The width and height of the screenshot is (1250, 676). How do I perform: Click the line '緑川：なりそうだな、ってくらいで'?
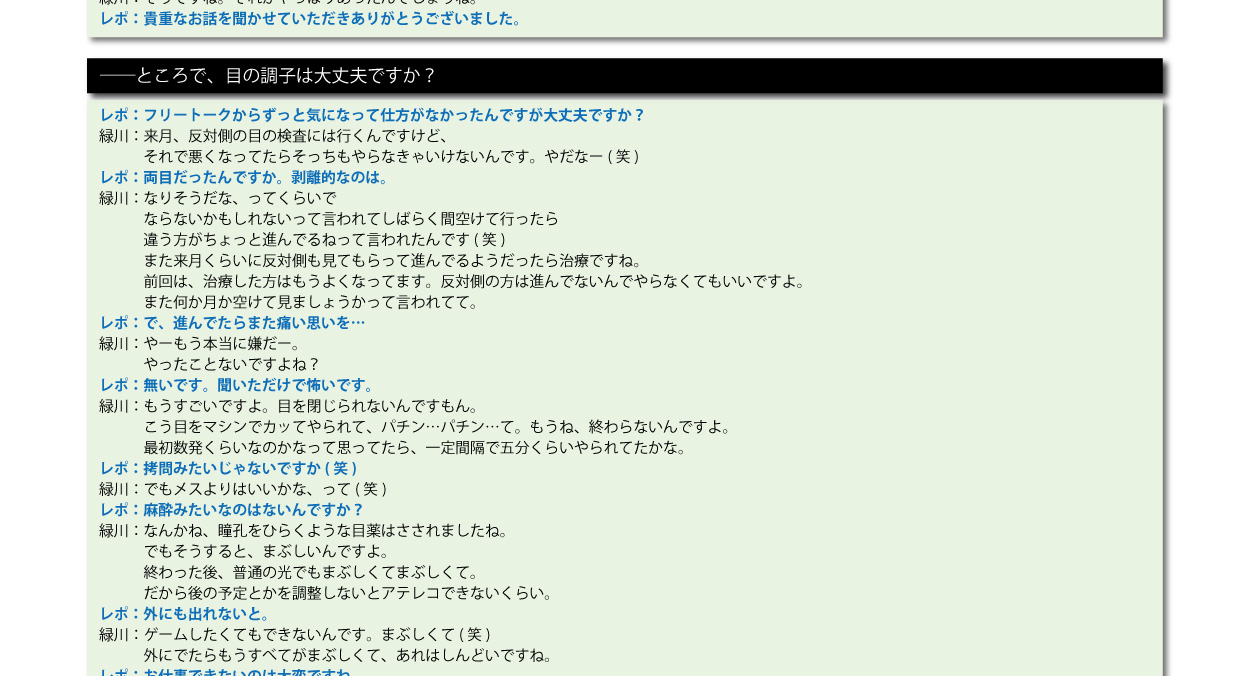click(218, 198)
